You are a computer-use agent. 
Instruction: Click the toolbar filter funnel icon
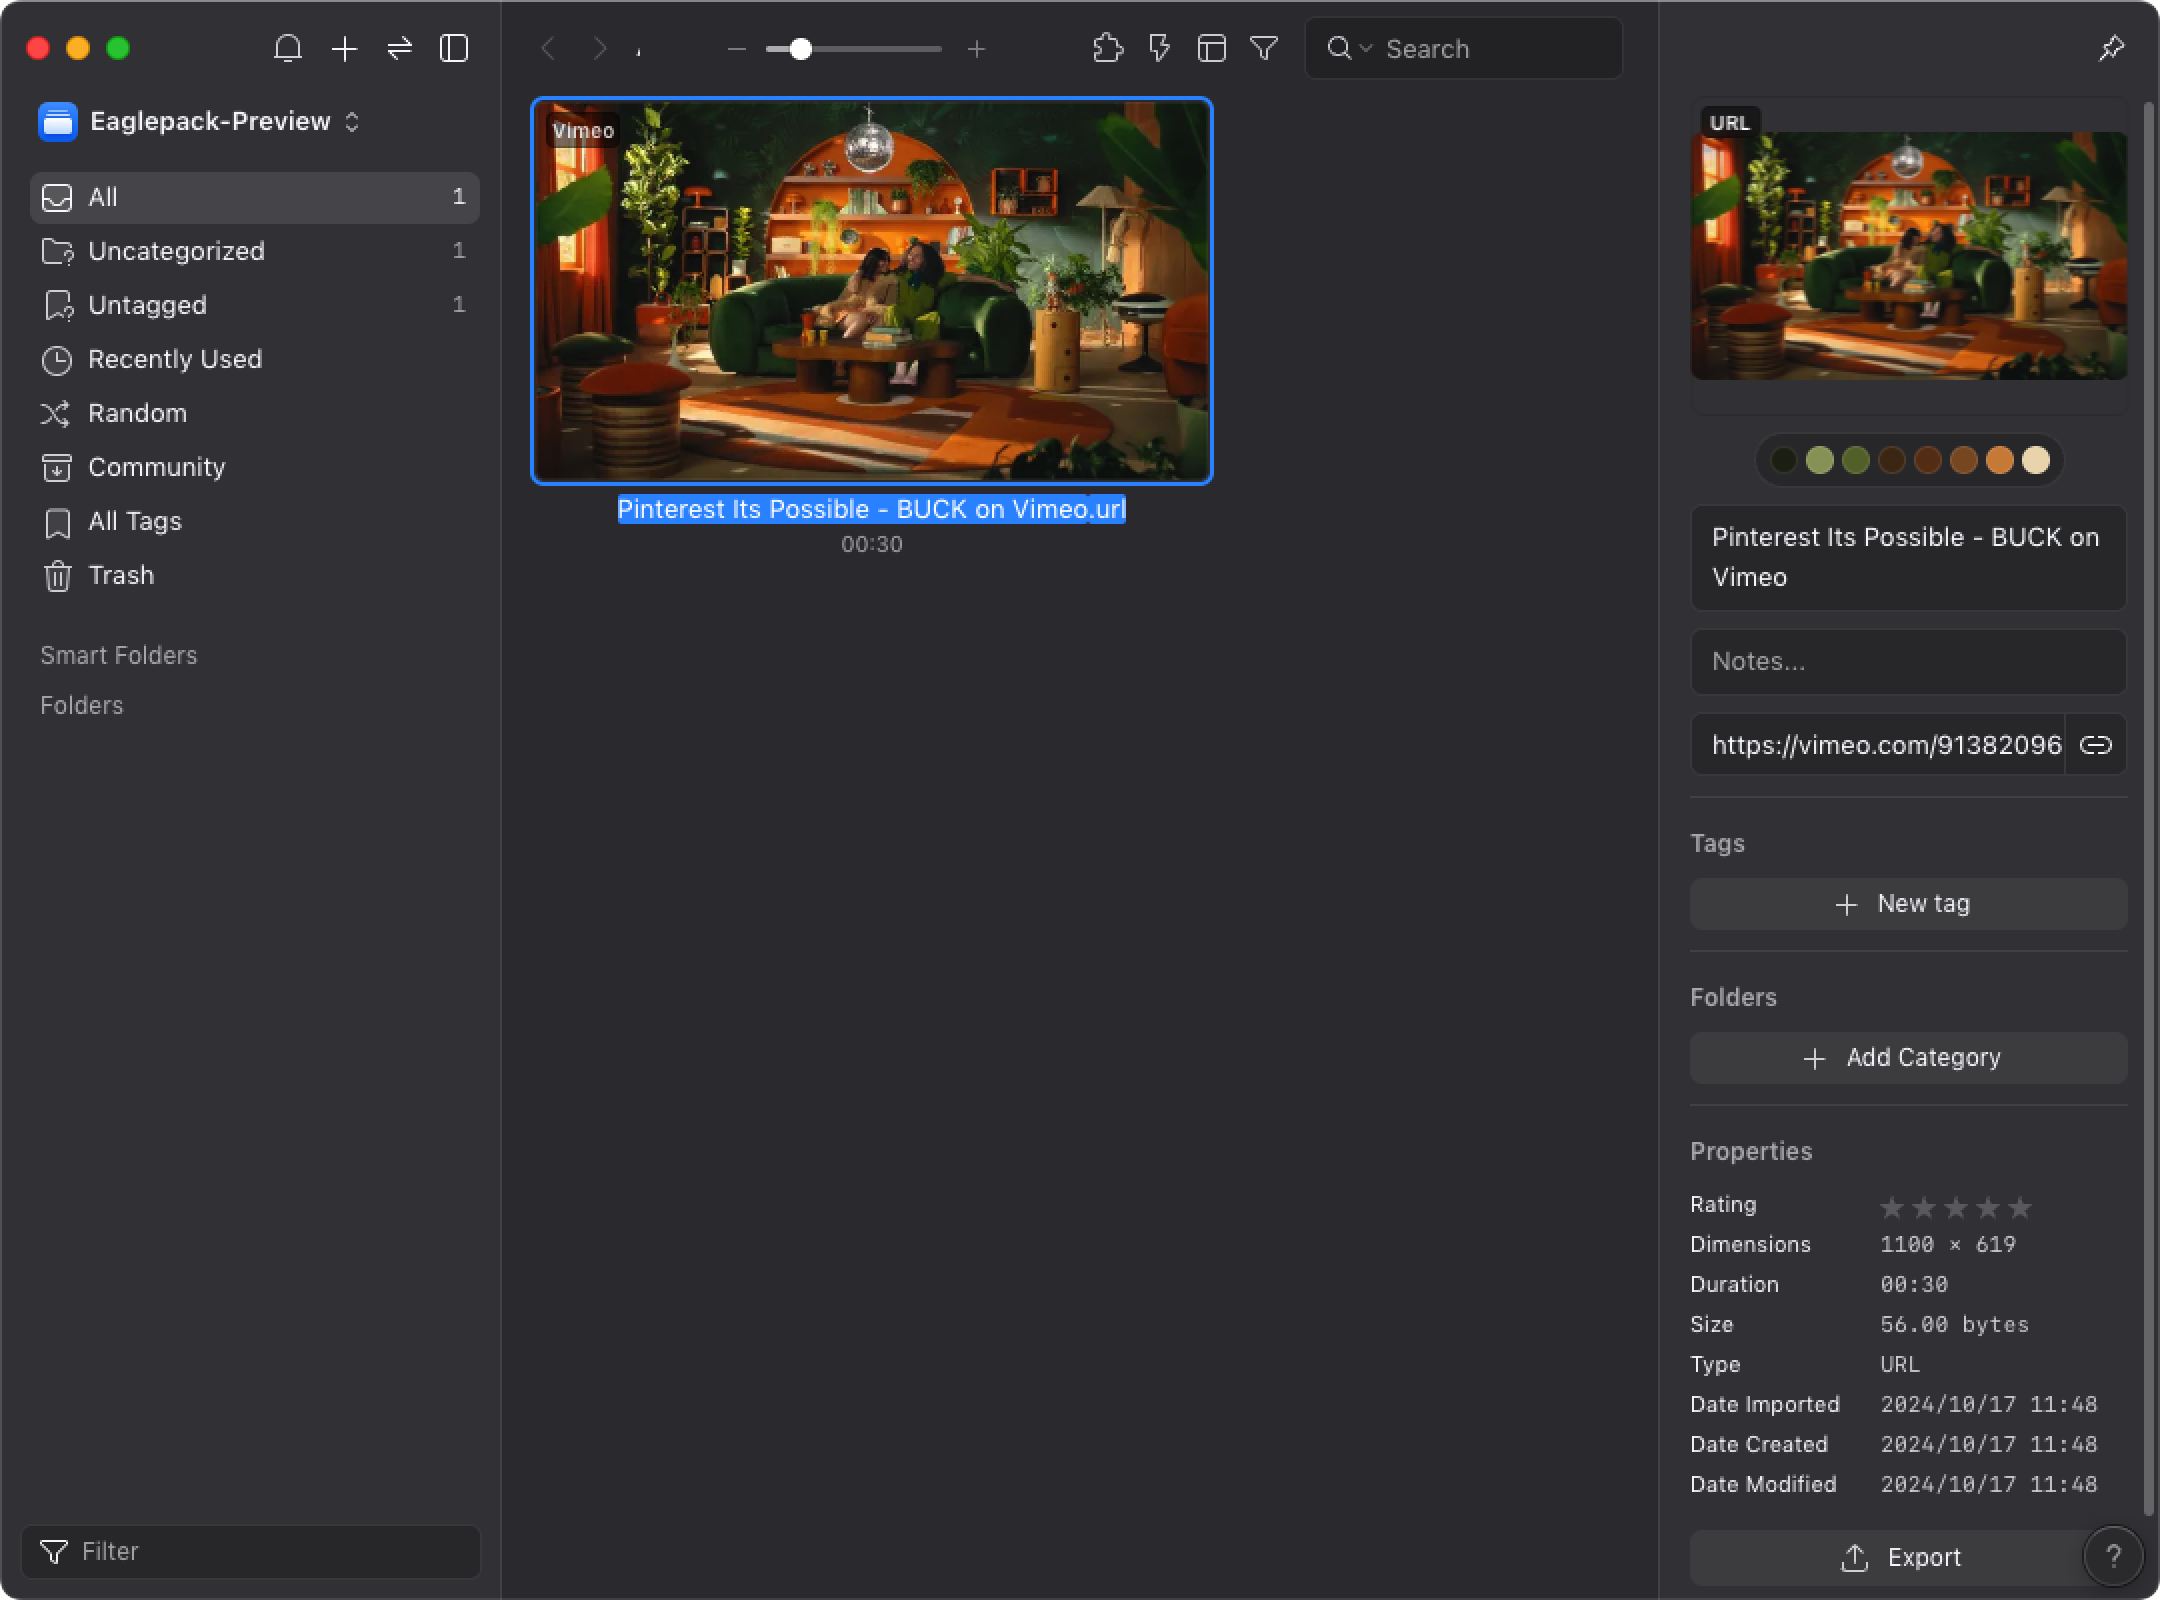(x=1264, y=48)
